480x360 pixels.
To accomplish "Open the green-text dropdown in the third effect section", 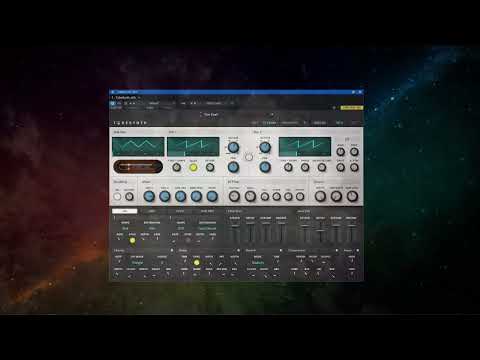I will coord(258,263).
